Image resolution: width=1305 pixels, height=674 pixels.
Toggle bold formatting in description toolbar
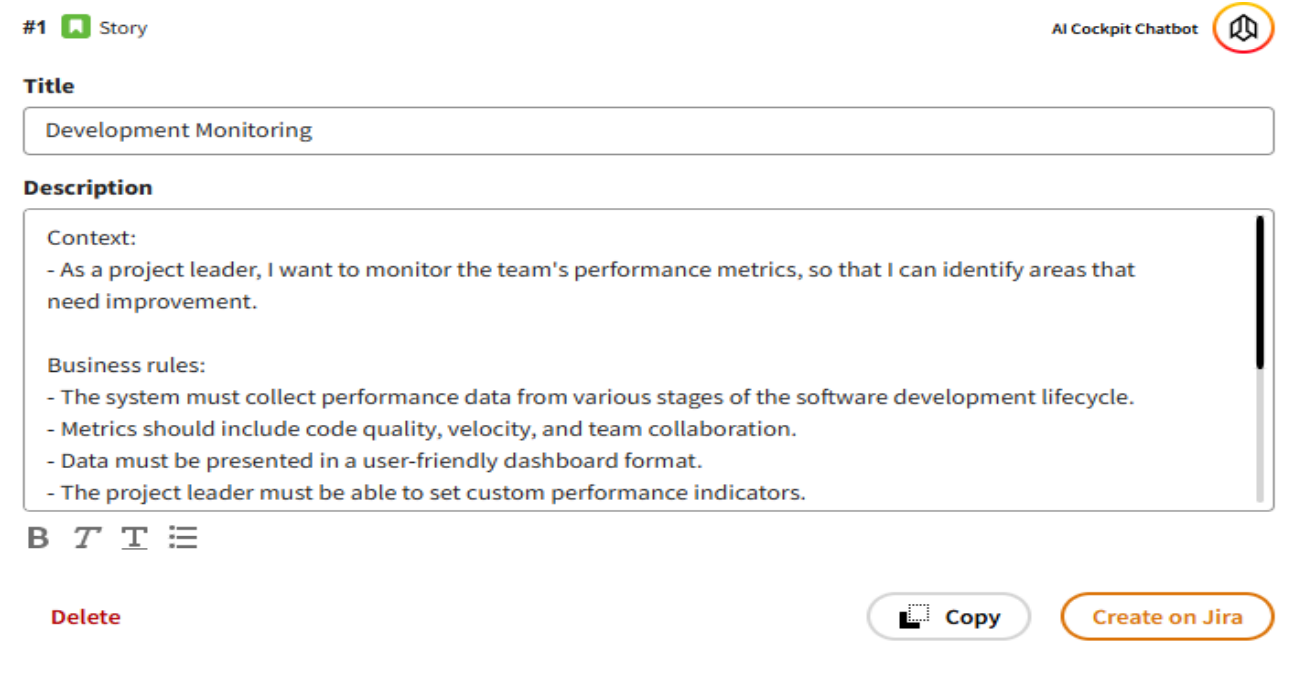point(38,538)
